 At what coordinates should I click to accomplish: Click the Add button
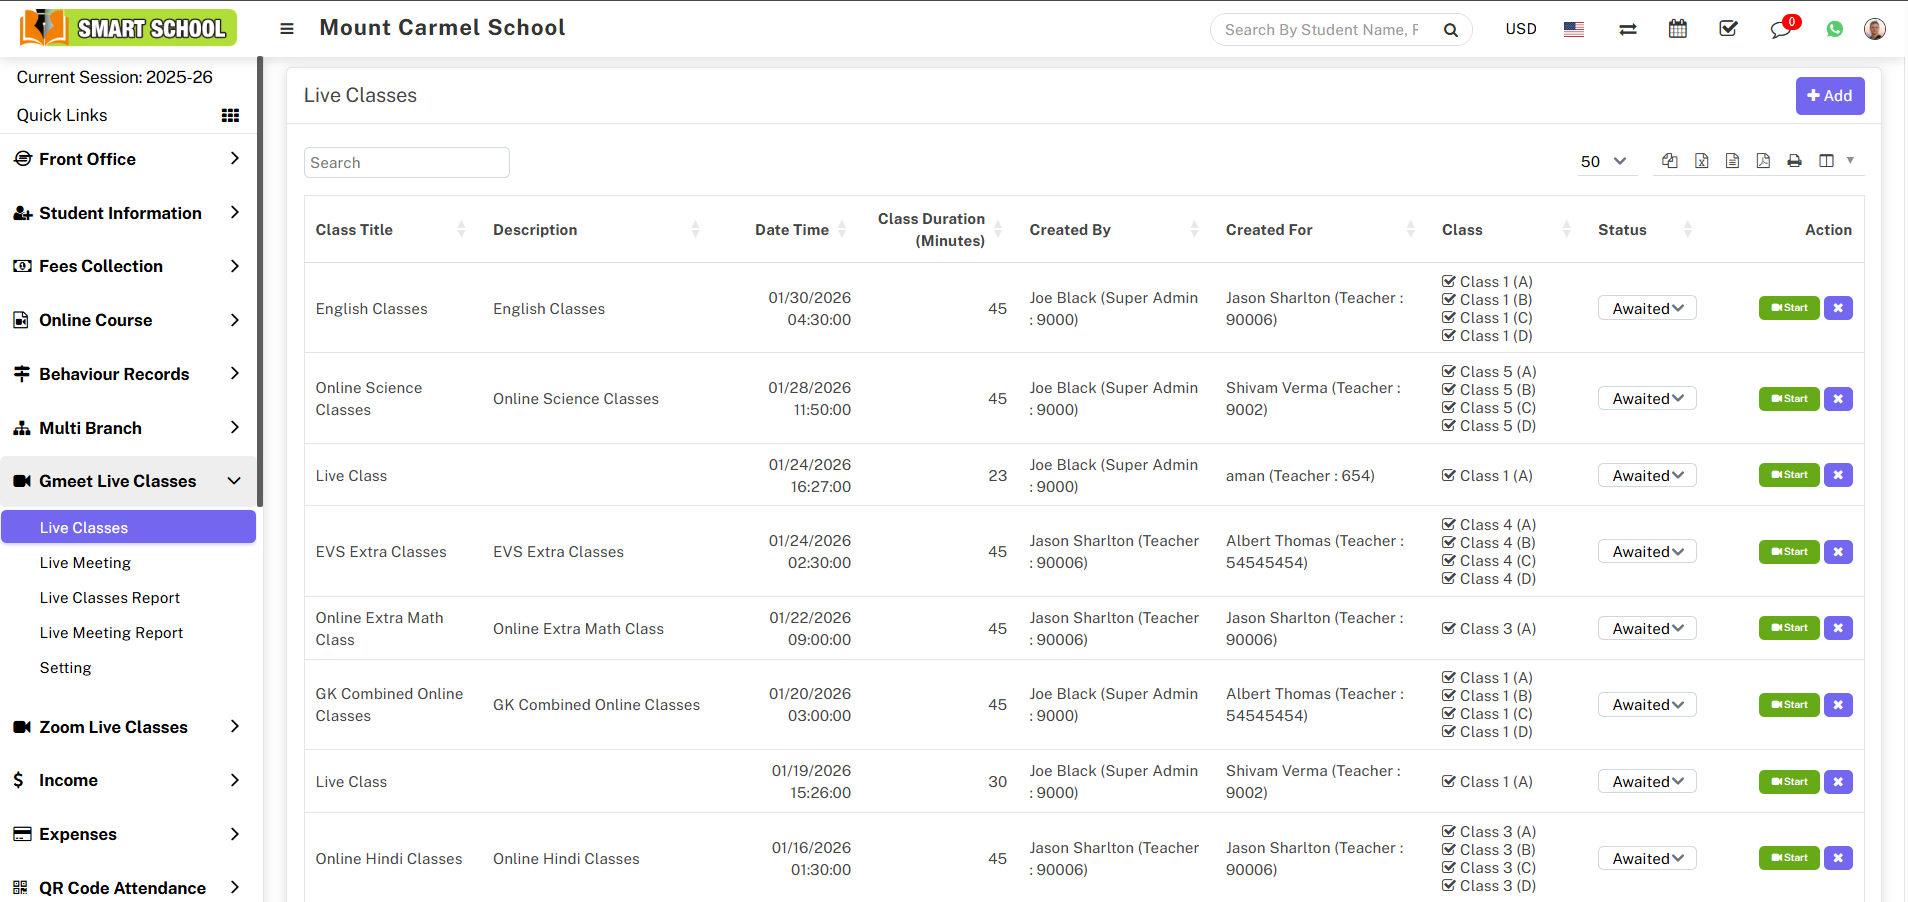(1829, 96)
